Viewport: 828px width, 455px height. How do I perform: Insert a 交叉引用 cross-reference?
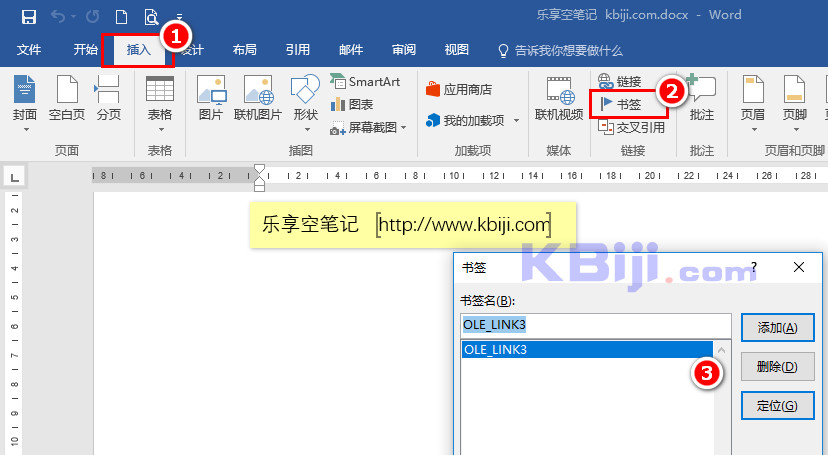pos(632,127)
